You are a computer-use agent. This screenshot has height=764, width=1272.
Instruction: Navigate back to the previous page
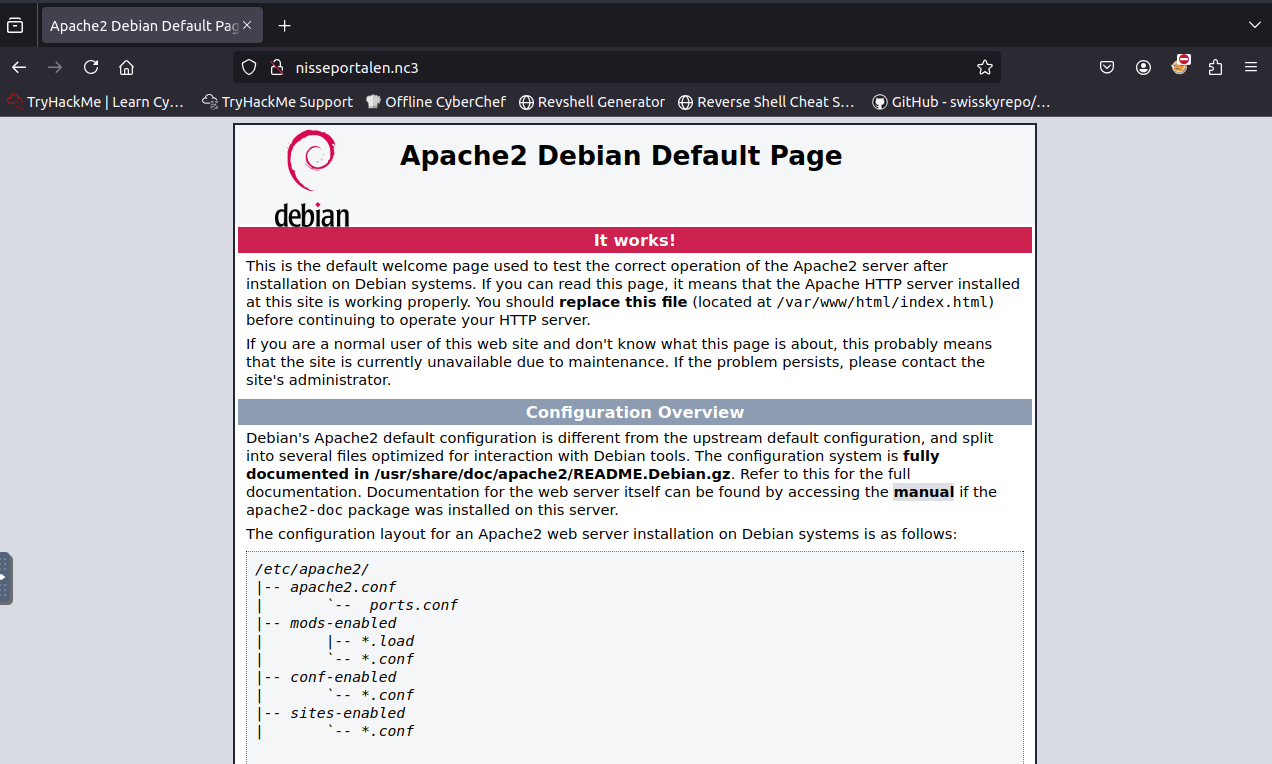(18, 67)
